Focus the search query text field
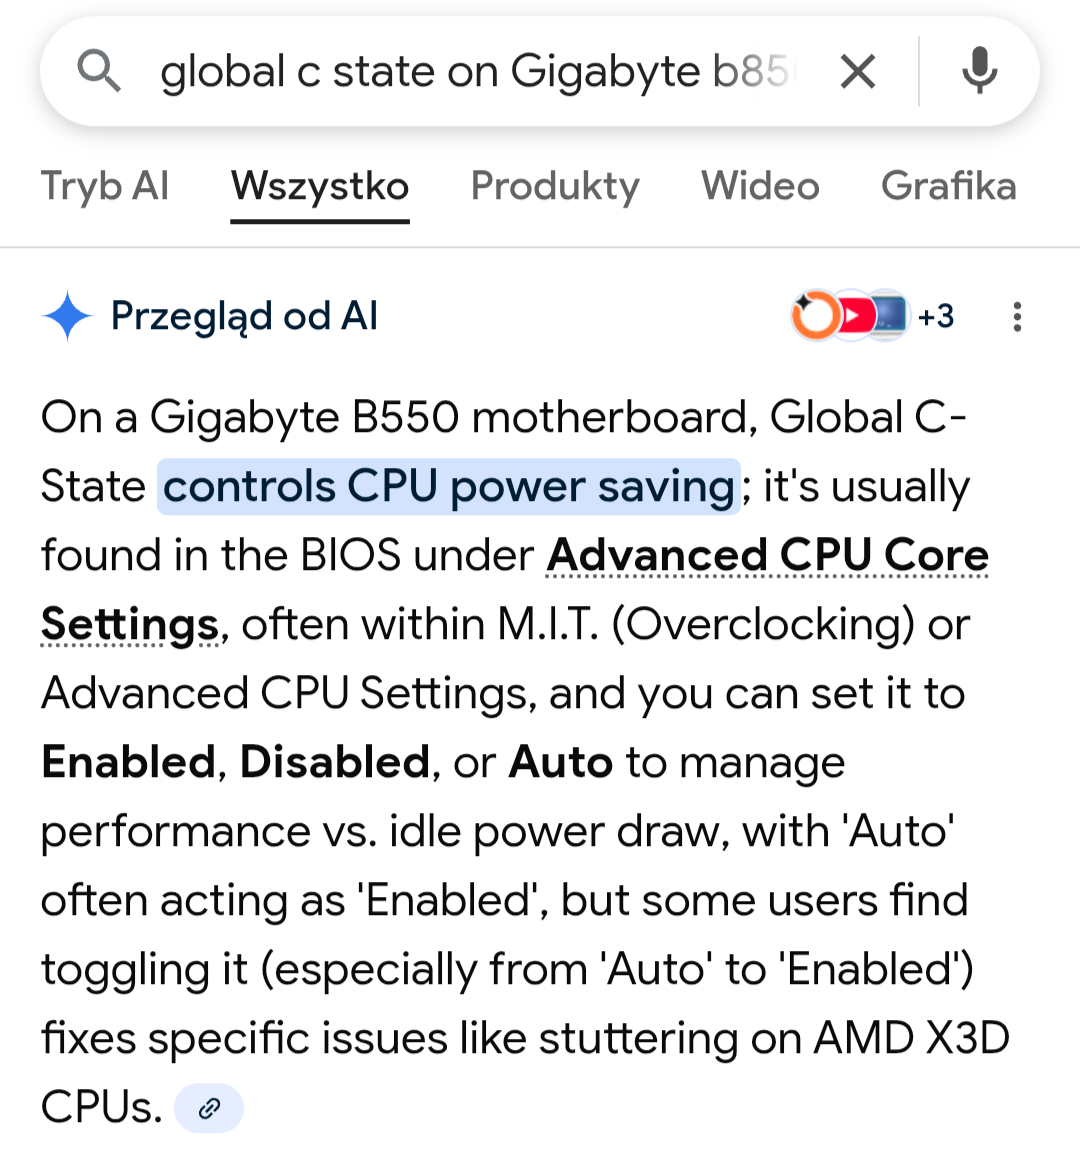Viewport: 1080px width, 1172px height. pyautogui.click(x=475, y=72)
